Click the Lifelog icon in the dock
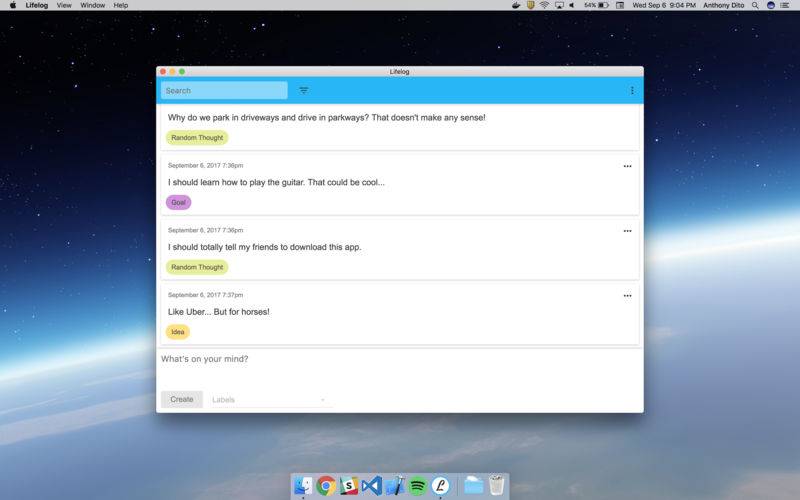The height and width of the screenshot is (500, 800). 440,486
